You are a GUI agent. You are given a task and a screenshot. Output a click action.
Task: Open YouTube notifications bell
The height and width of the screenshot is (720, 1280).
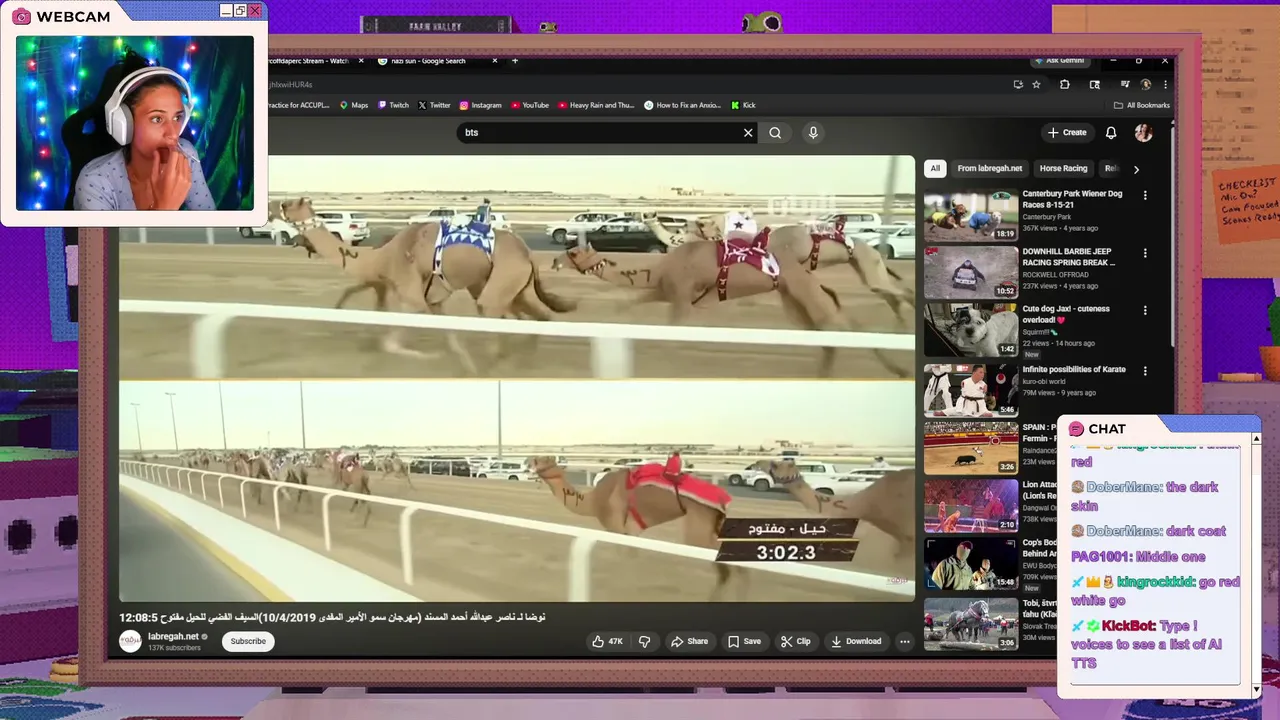click(1111, 133)
